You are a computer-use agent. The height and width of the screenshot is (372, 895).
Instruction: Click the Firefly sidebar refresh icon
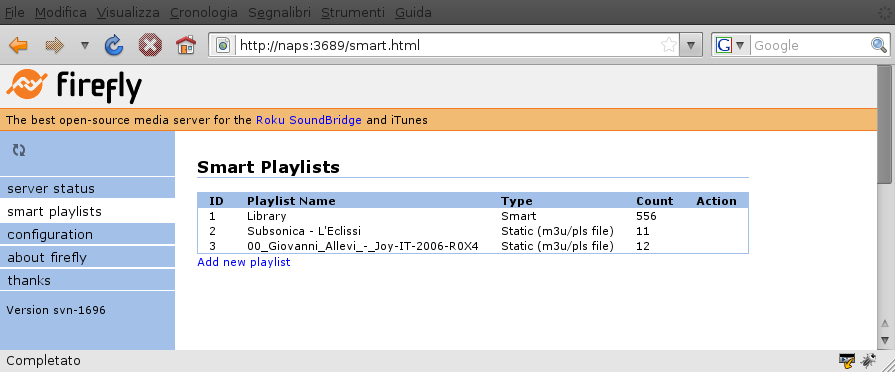click(x=19, y=150)
